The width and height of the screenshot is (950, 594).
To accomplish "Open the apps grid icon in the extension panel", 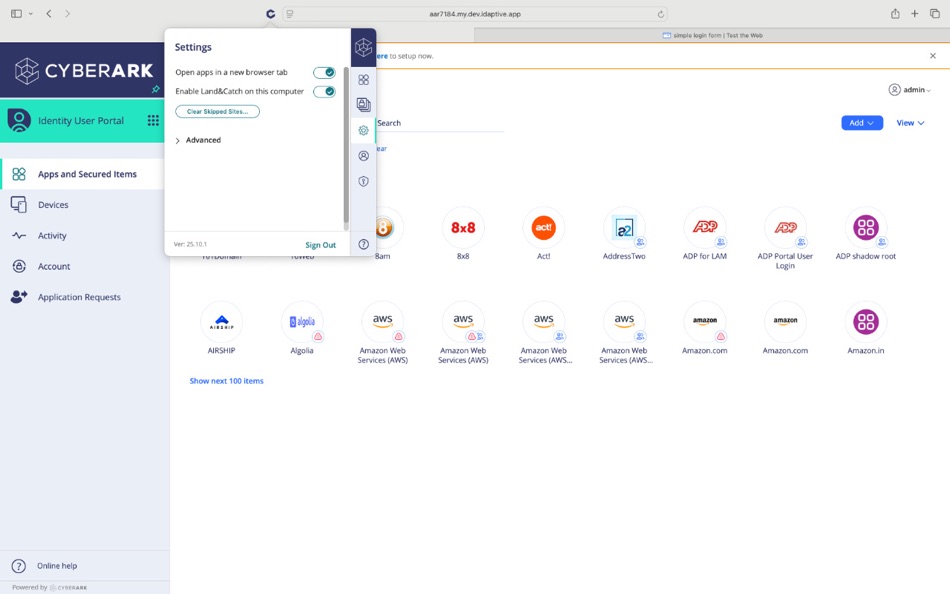I will pyautogui.click(x=363, y=79).
